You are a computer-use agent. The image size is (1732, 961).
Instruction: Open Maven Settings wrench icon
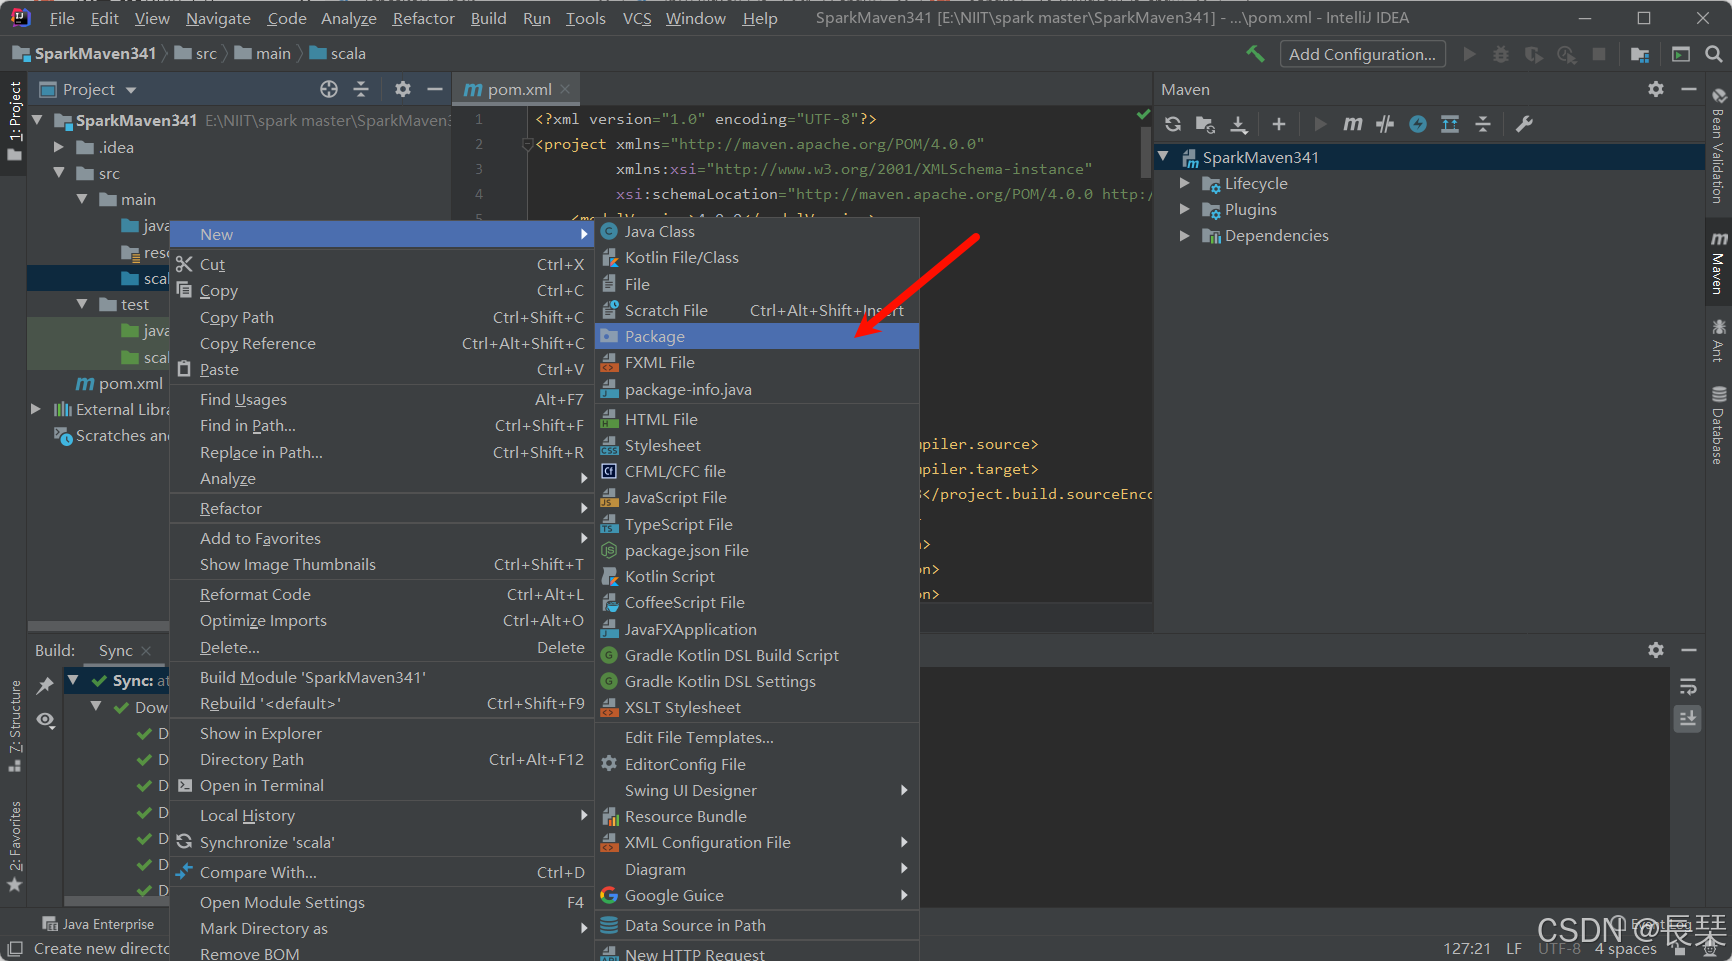[1524, 124]
